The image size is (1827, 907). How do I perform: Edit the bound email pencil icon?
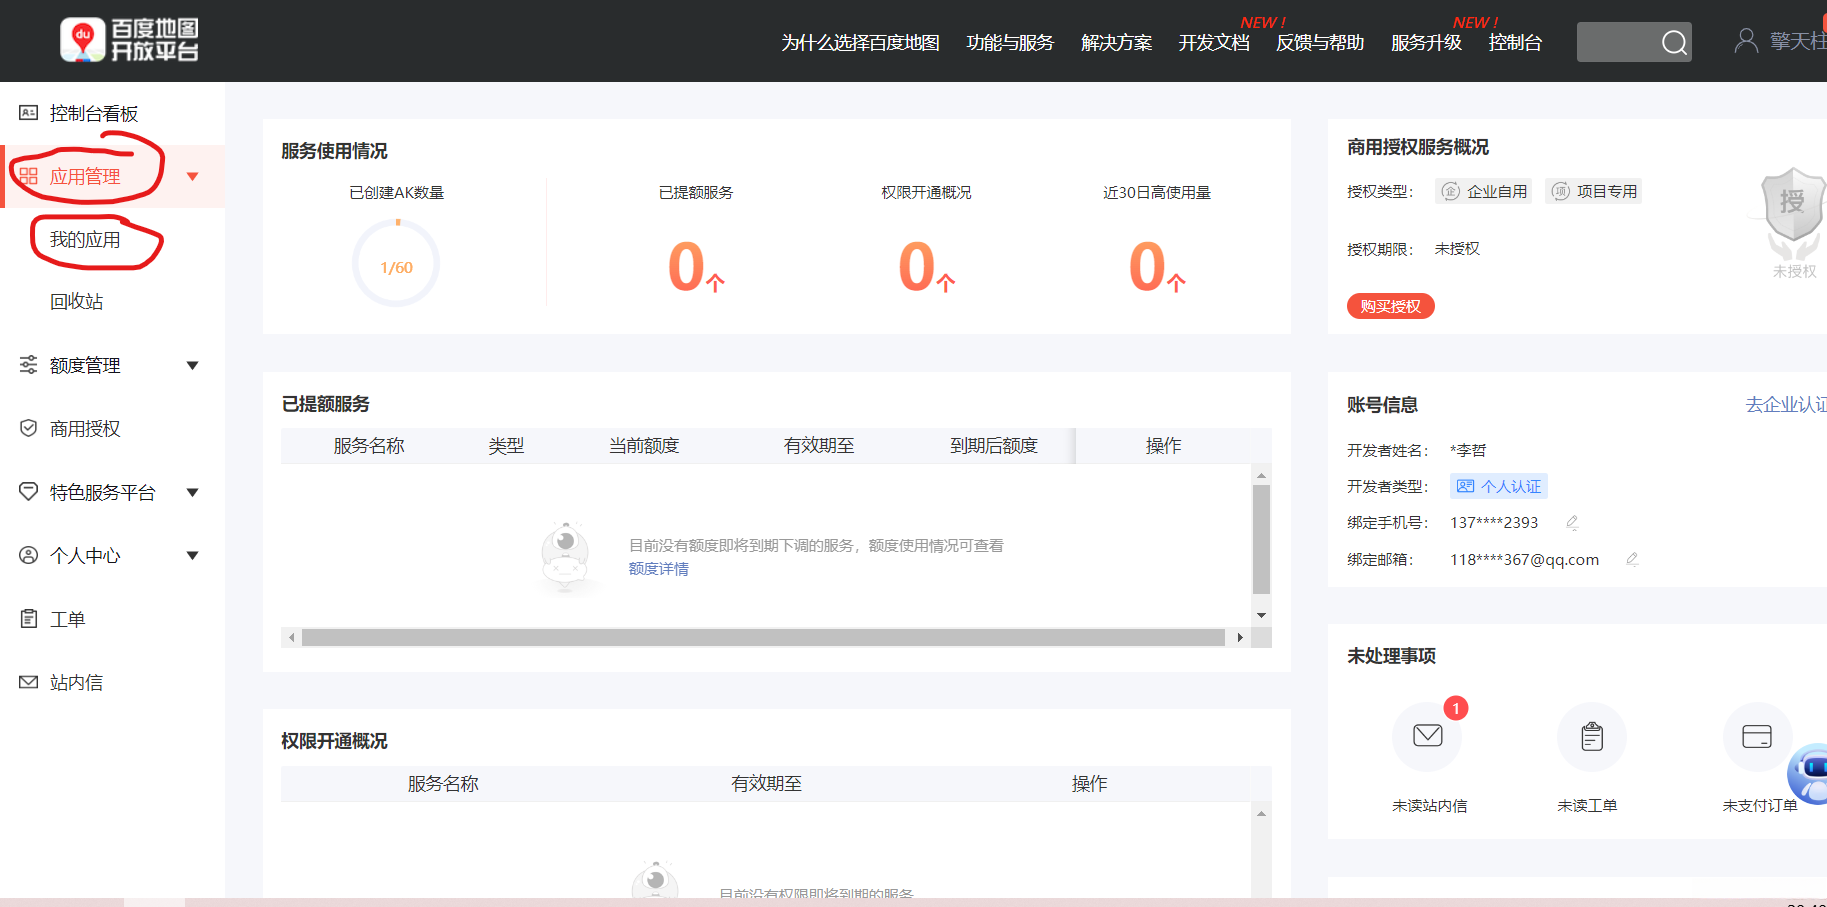[x=1632, y=559]
